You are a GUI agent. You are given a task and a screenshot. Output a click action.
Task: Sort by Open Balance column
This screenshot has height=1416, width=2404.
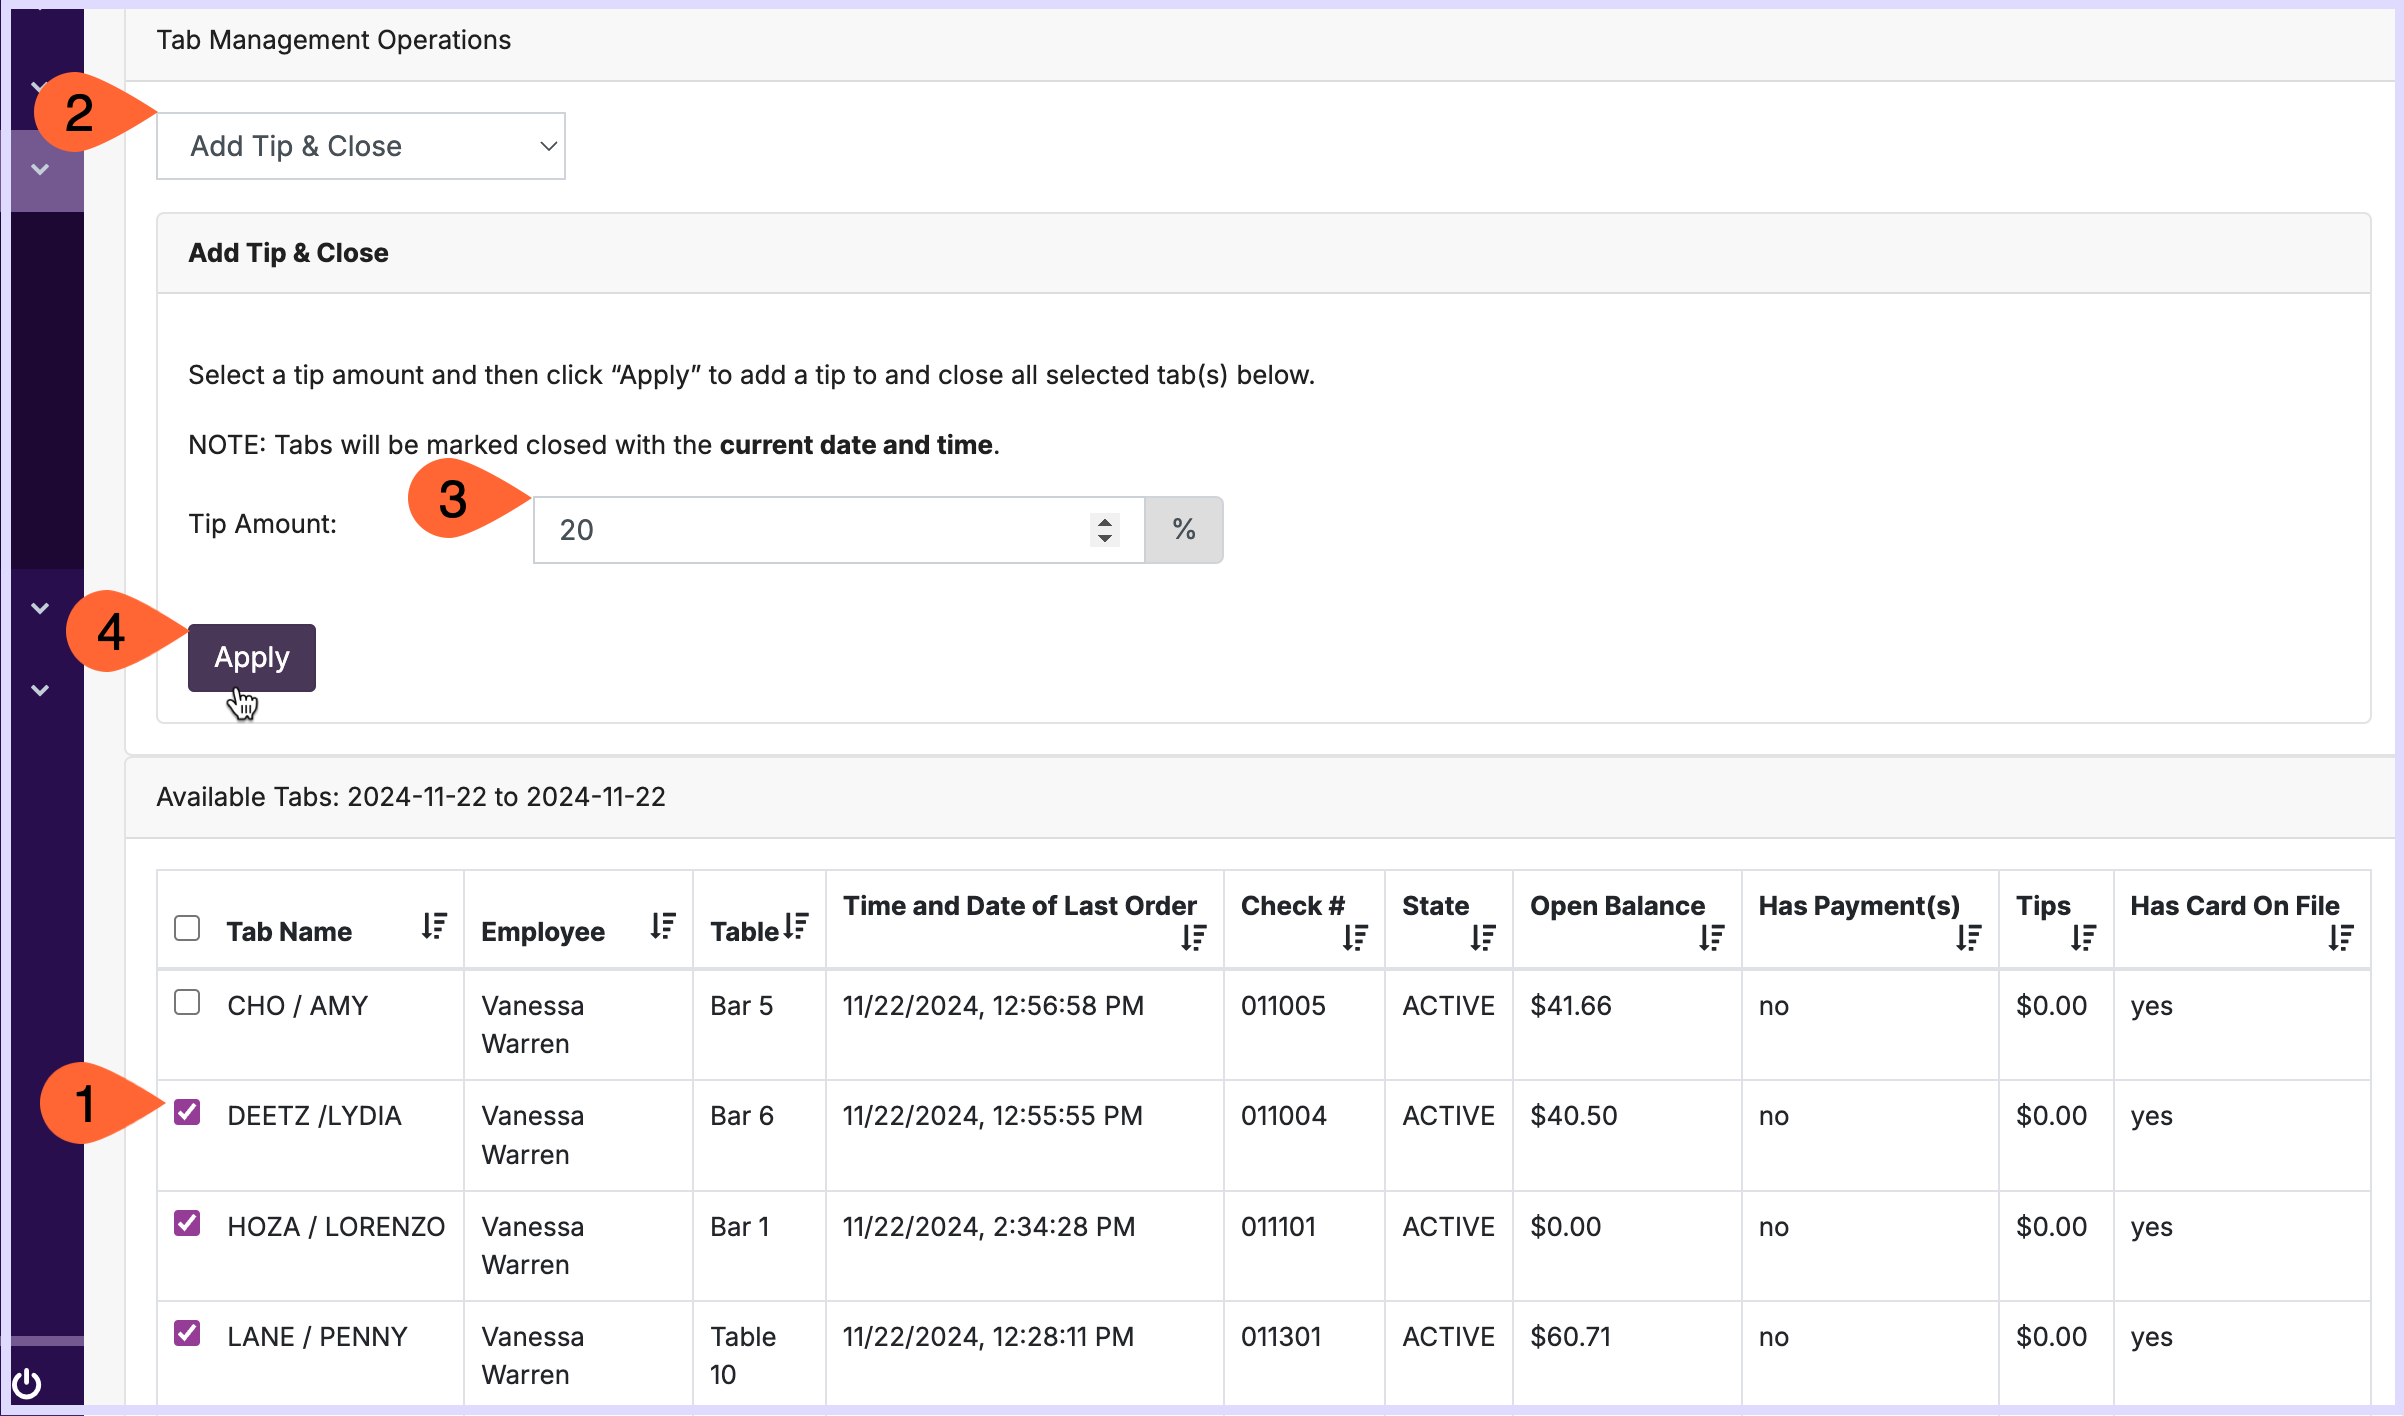pyautogui.click(x=1712, y=937)
